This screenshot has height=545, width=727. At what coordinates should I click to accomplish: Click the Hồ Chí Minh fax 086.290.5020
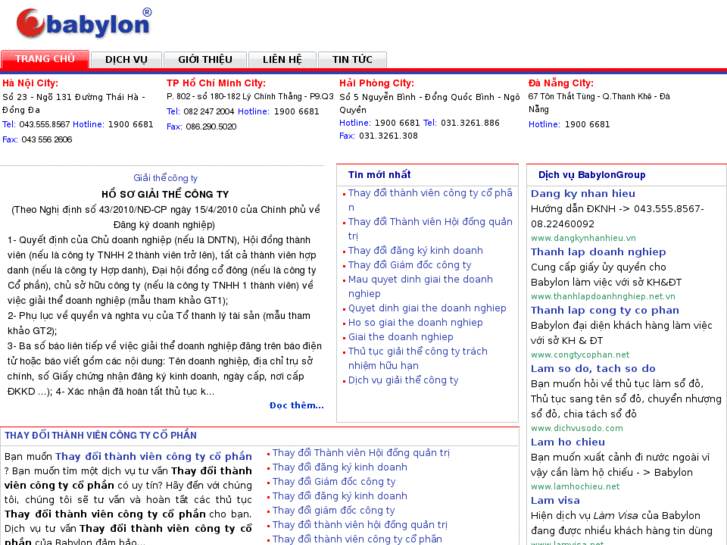click(x=211, y=127)
